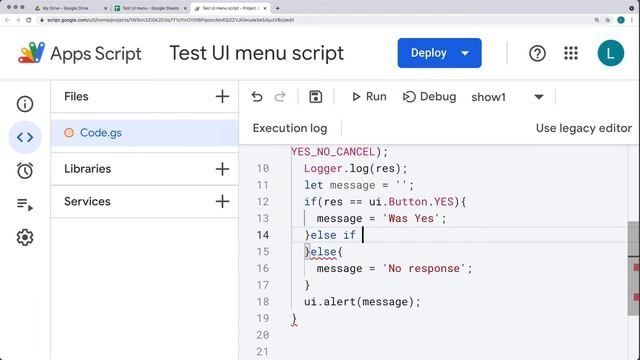The image size is (640, 360).
Task: Click the Libraries heading
Action: [x=87, y=169]
